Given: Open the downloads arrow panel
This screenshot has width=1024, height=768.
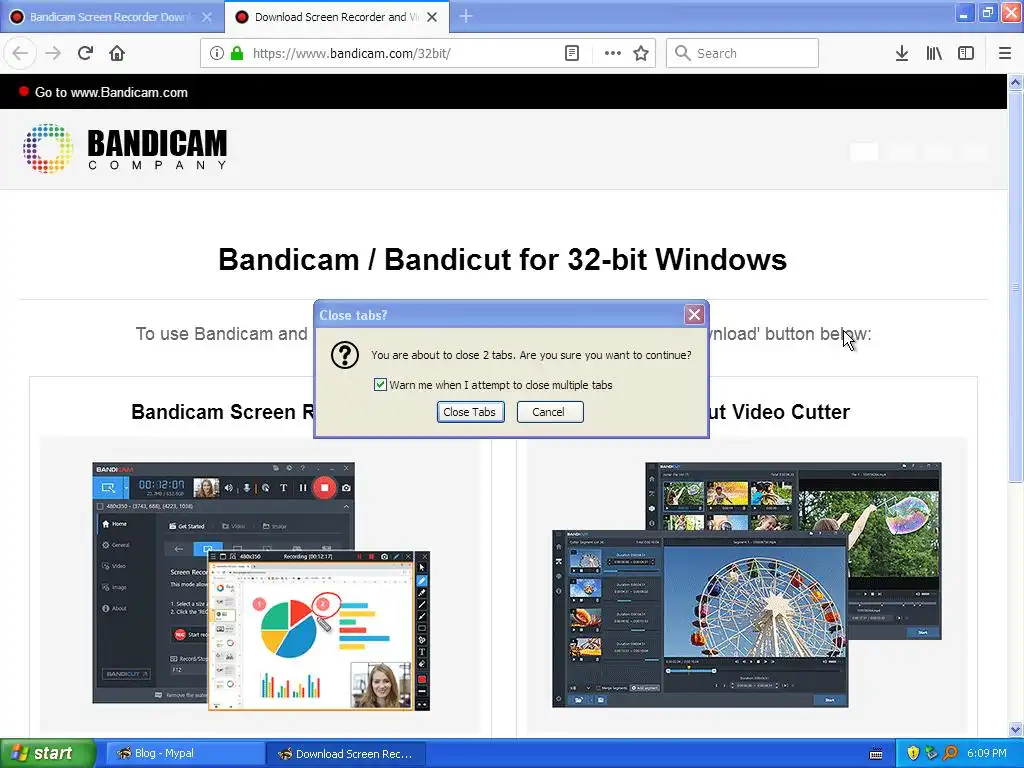Looking at the screenshot, I should (x=902, y=53).
